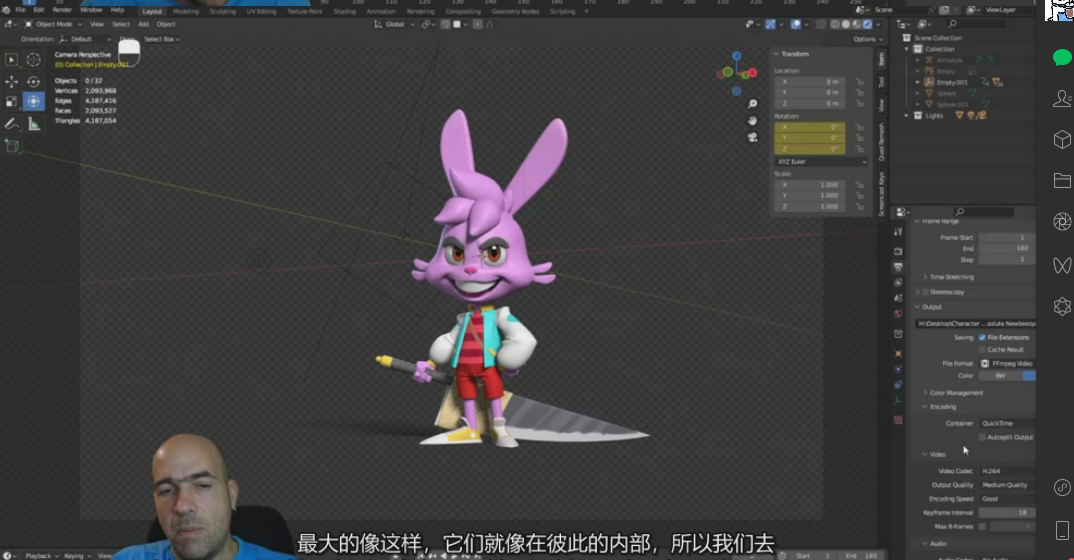This screenshot has width=1074, height=560.
Task: Open the H.264 video codec dropdown
Action: point(1007,471)
